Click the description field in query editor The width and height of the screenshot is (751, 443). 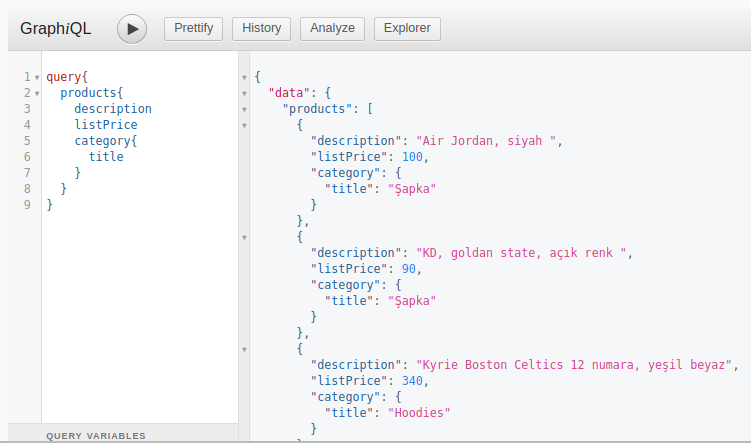point(112,109)
